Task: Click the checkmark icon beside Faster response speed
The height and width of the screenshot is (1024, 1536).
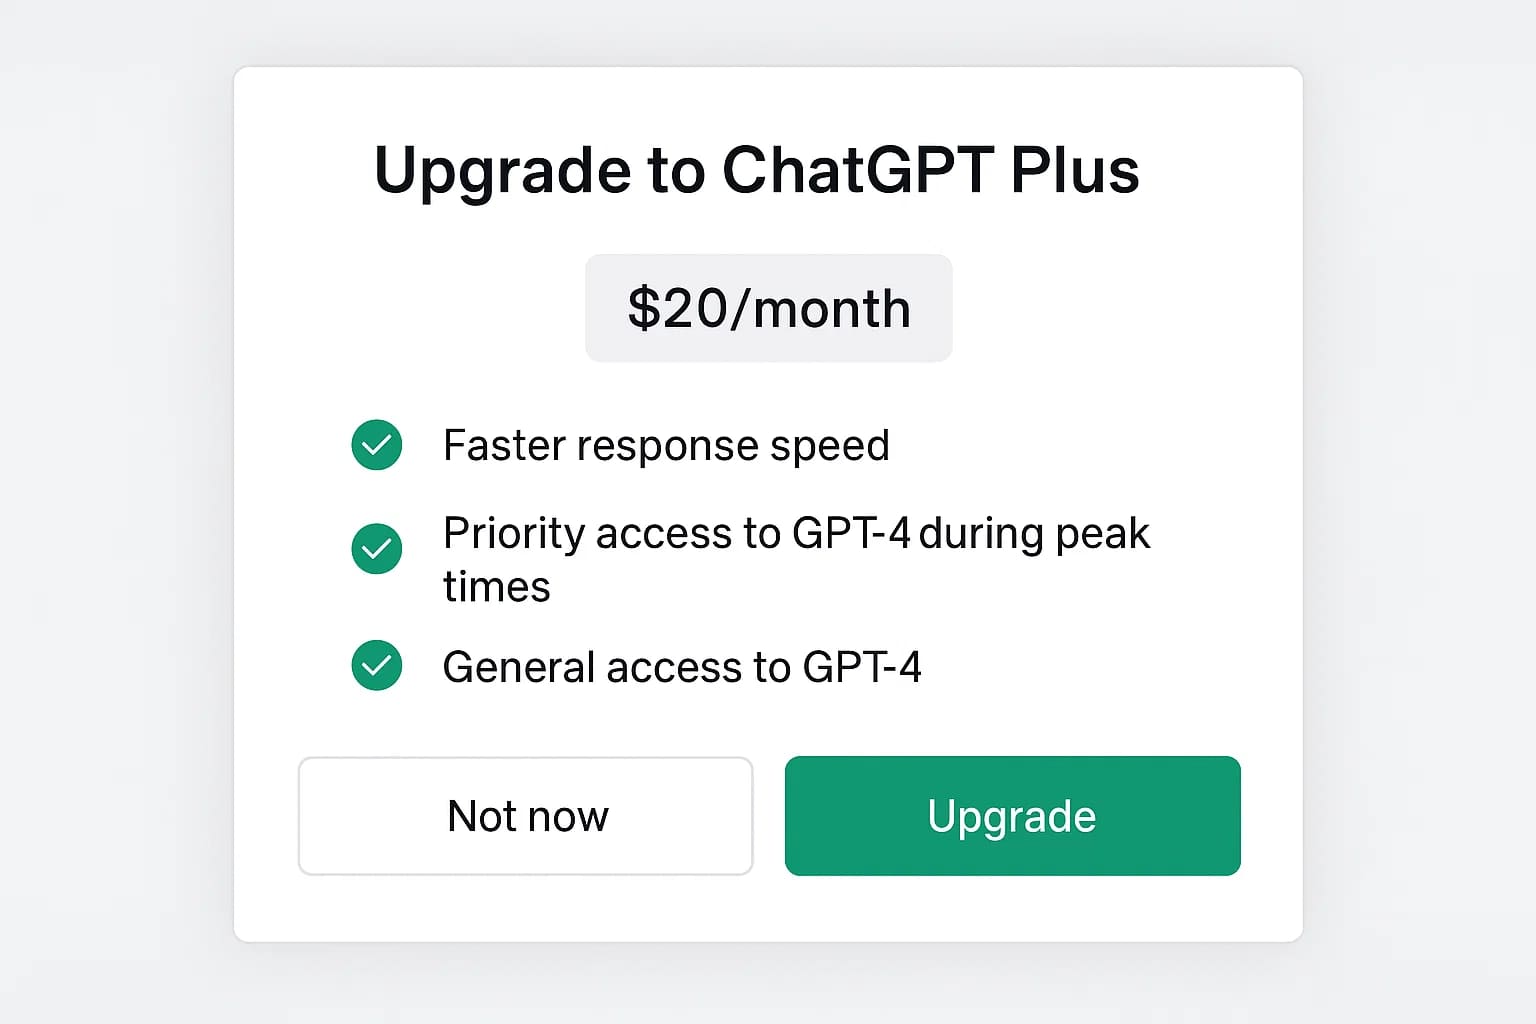Action: [377, 445]
